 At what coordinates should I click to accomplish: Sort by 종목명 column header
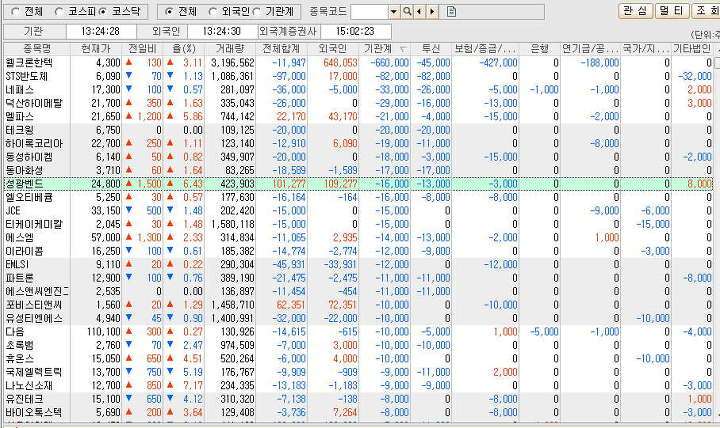pyautogui.click(x=37, y=48)
